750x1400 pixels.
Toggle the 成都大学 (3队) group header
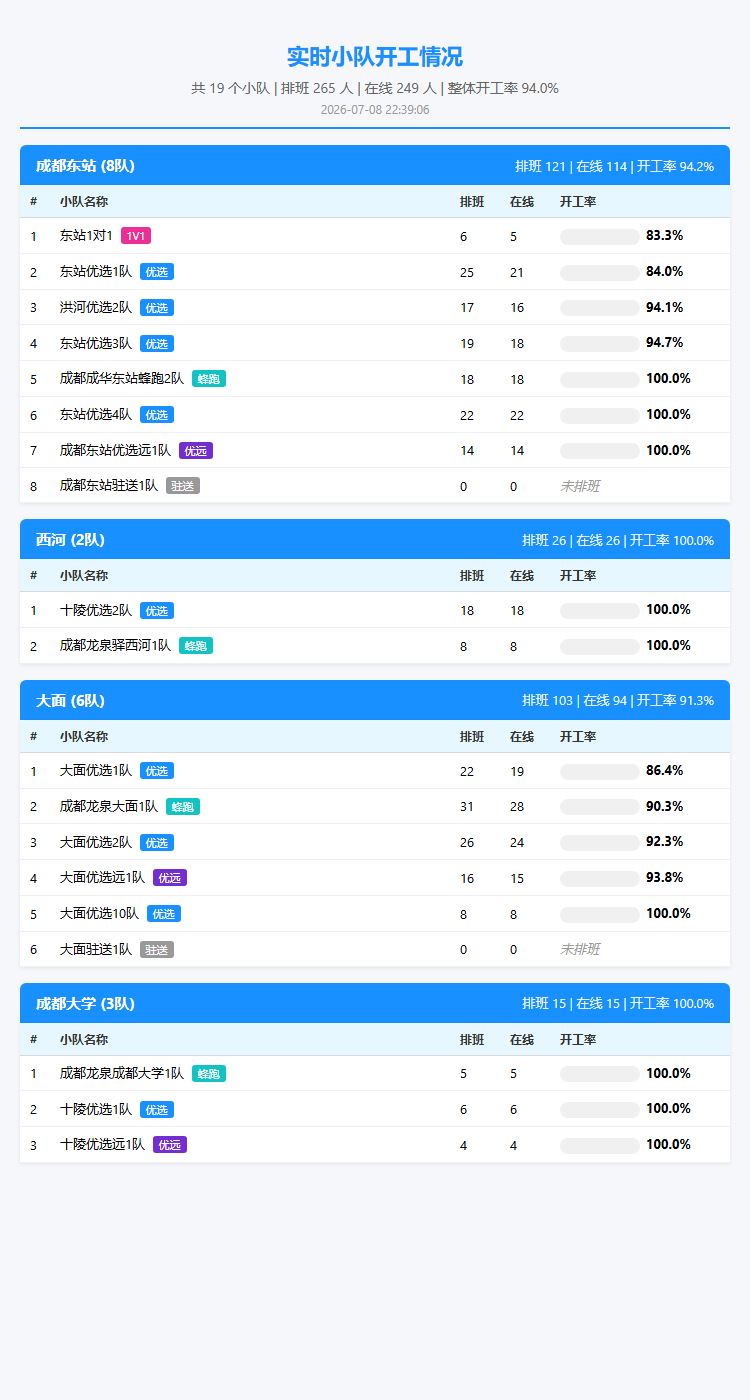(x=375, y=1004)
